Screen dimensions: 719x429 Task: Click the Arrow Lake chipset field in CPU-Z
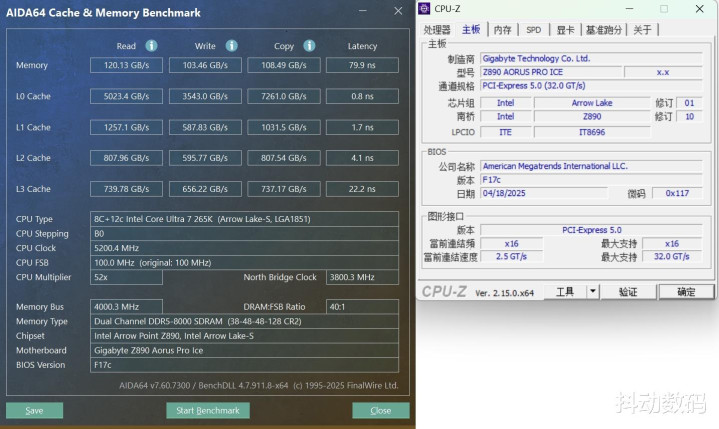click(x=592, y=103)
